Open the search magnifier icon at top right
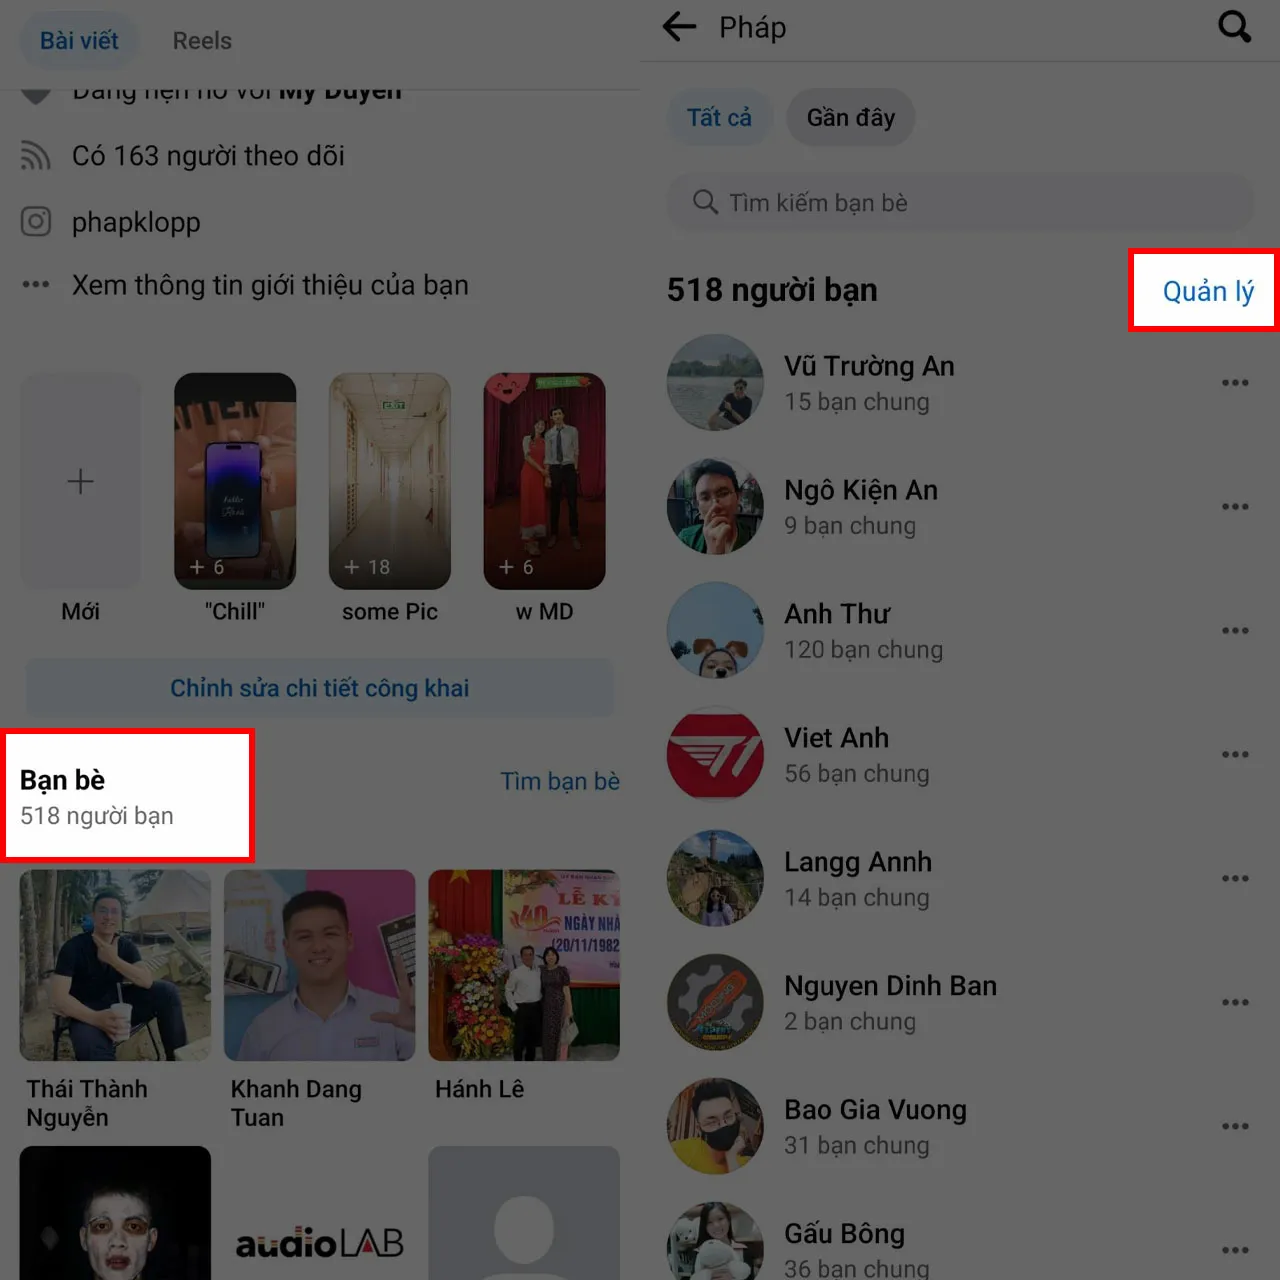Image resolution: width=1280 pixels, height=1280 pixels. [1234, 27]
